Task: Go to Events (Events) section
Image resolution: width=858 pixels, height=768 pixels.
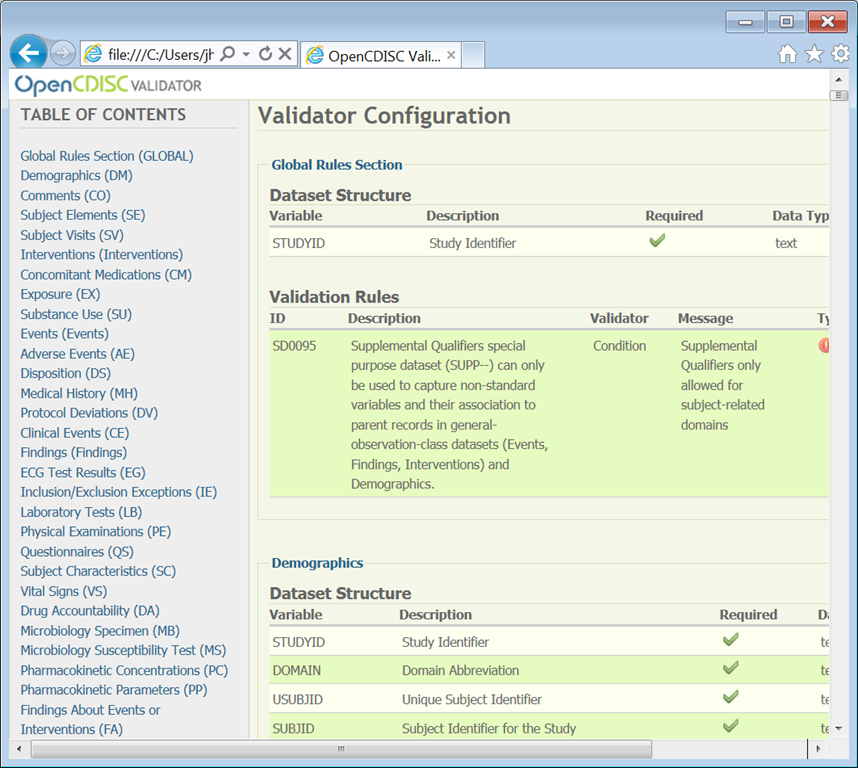Action: click(x=65, y=334)
